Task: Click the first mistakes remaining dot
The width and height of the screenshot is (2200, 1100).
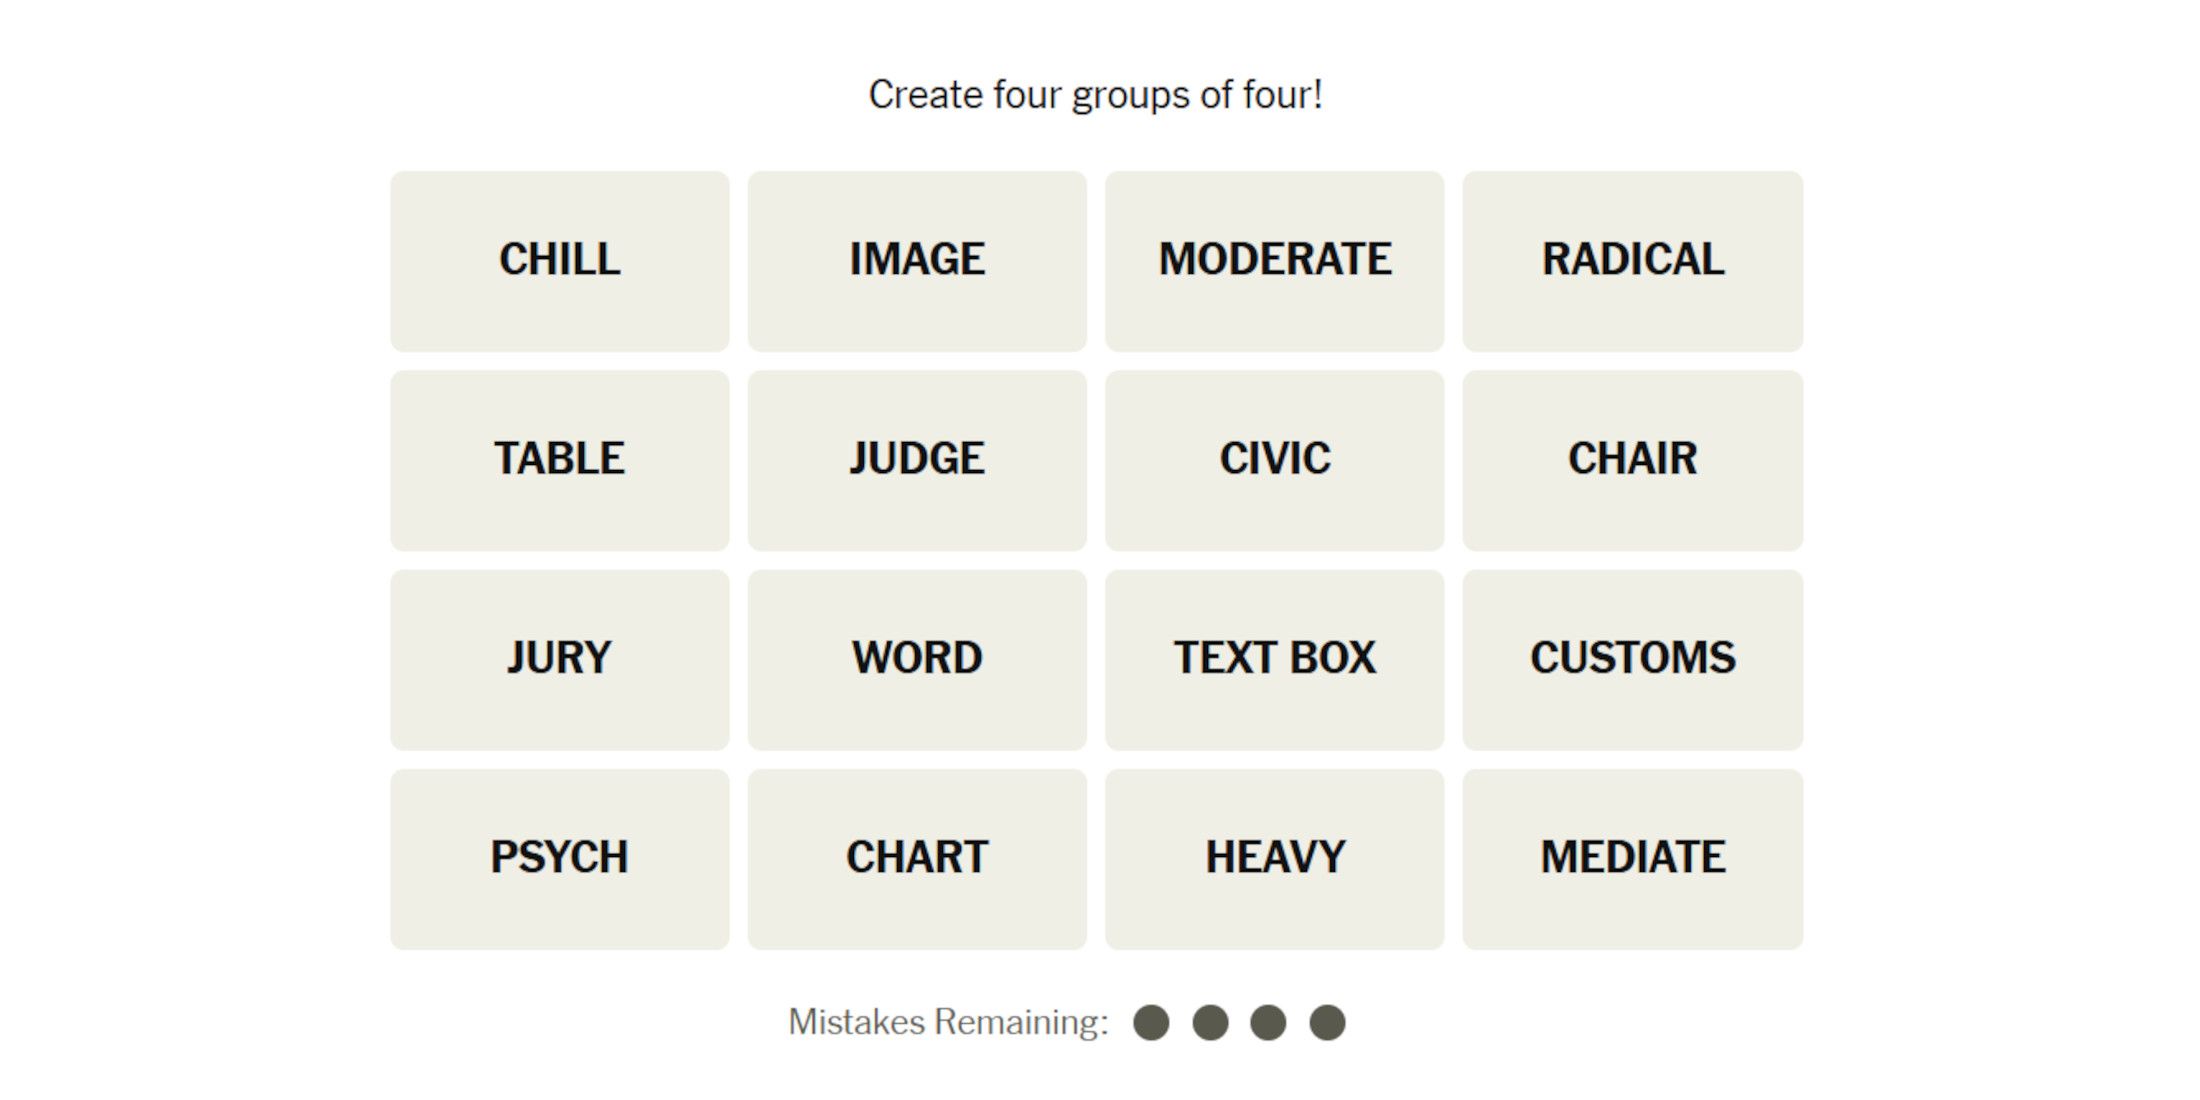Action: pyautogui.click(x=1151, y=1023)
